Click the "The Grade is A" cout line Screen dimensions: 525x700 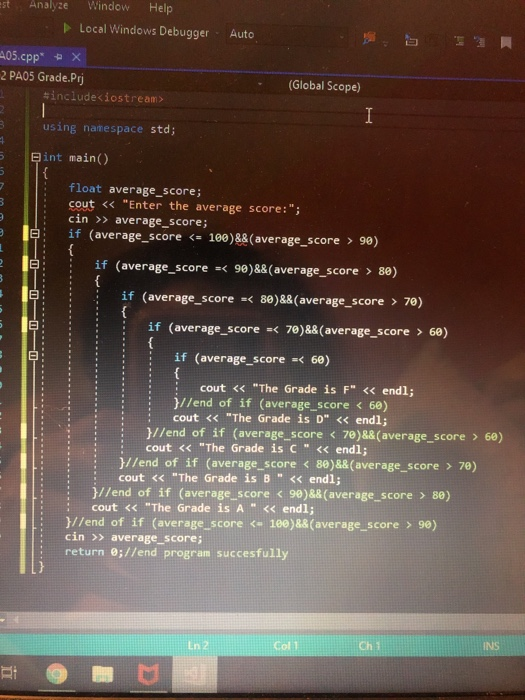pyautogui.click(x=203, y=508)
